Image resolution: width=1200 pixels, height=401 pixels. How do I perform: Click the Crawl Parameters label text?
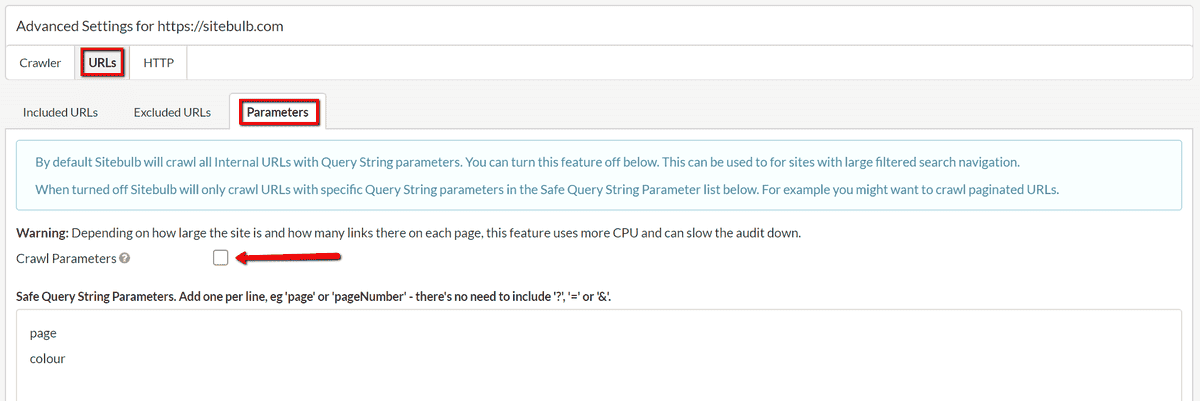pos(66,258)
